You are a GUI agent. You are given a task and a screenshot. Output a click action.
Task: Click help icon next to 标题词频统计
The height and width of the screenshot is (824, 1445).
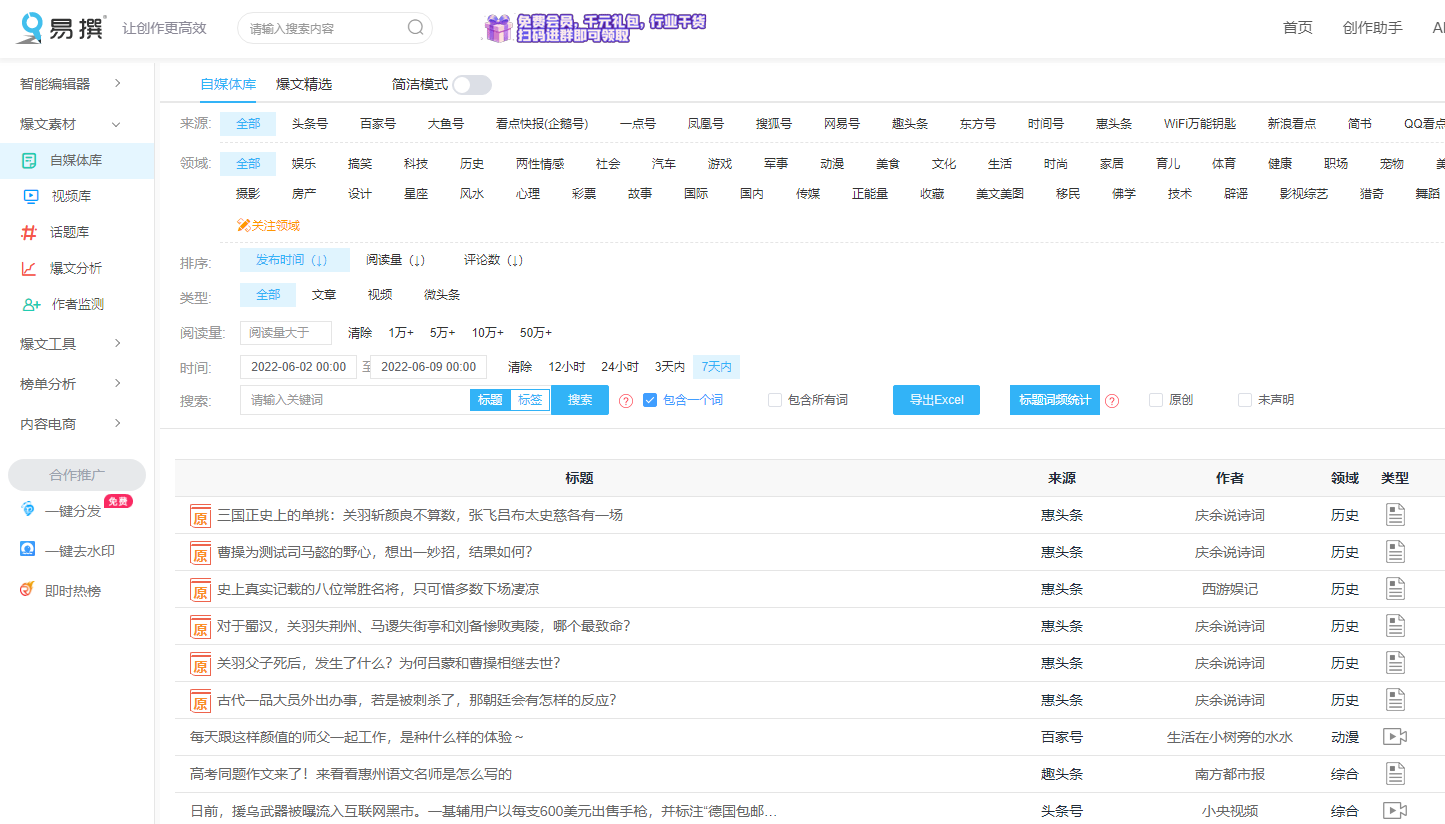click(x=1112, y=400)
